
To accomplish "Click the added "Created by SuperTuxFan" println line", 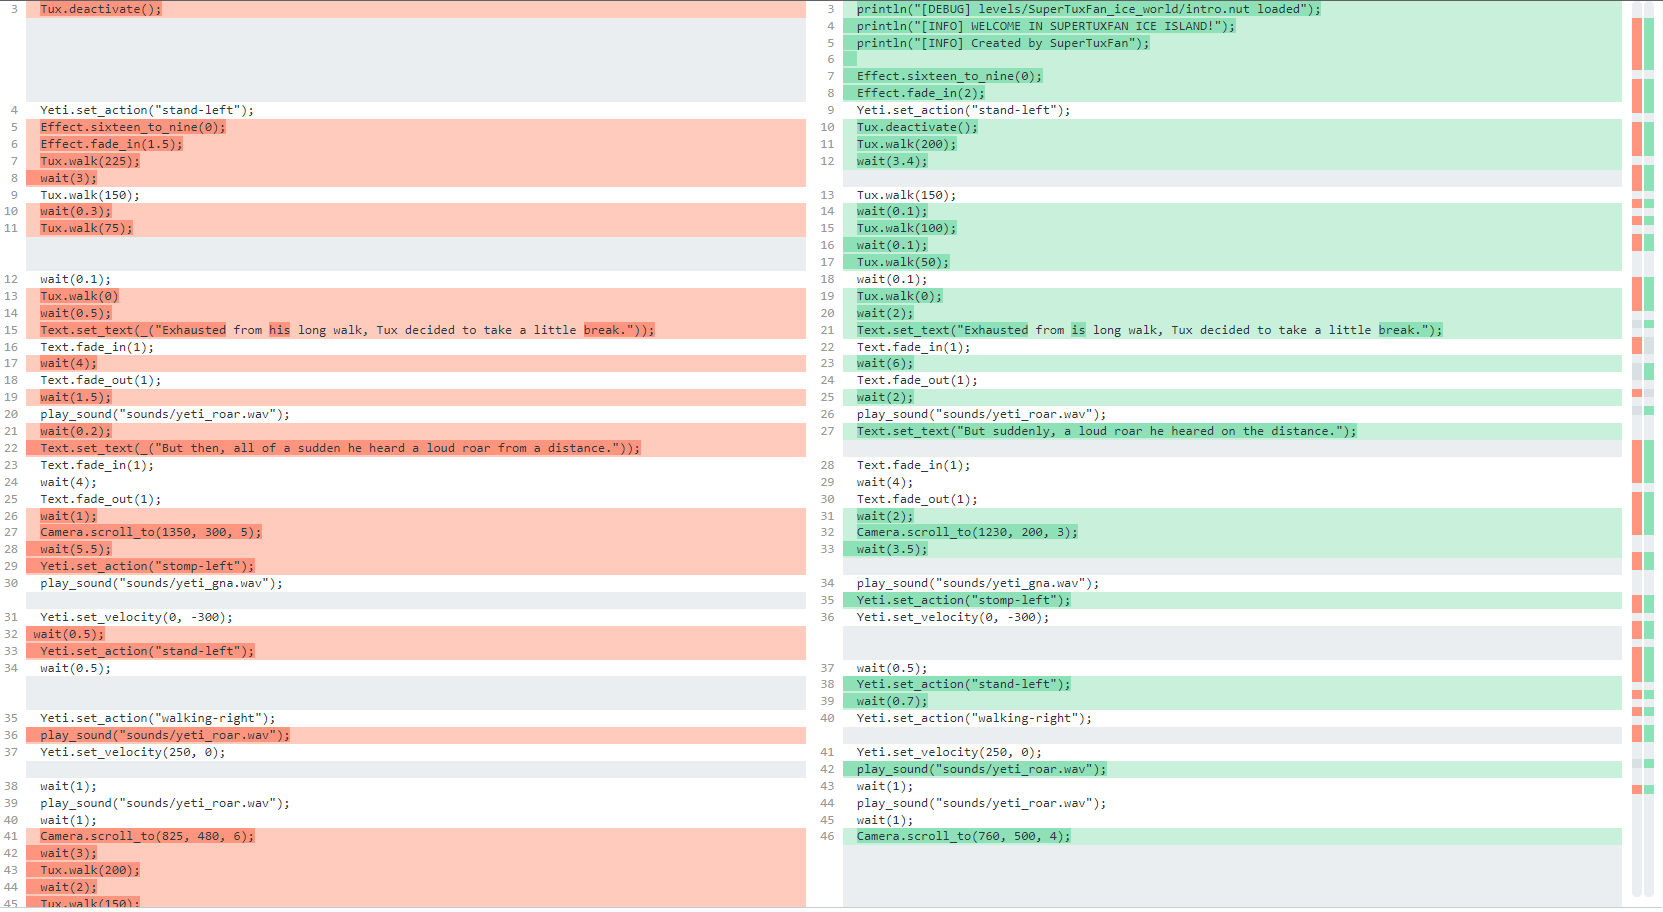I will (1002, 43).
